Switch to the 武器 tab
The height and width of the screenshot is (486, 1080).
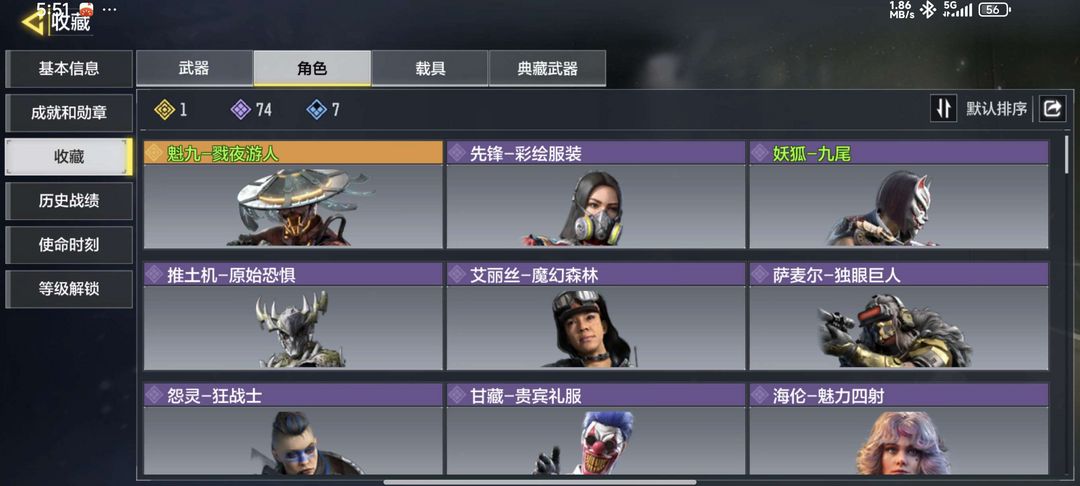[x=194, y=68]
